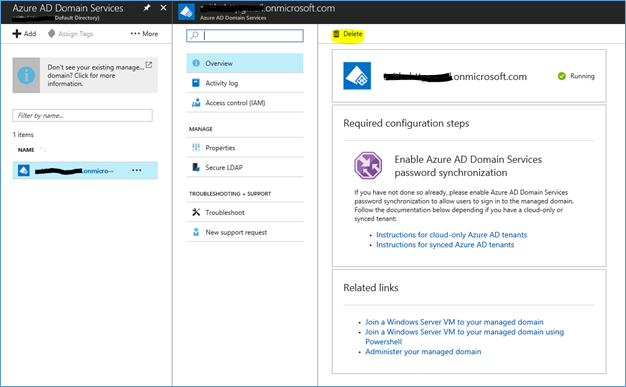Open Administer your managed domain link

pos(423,352)
